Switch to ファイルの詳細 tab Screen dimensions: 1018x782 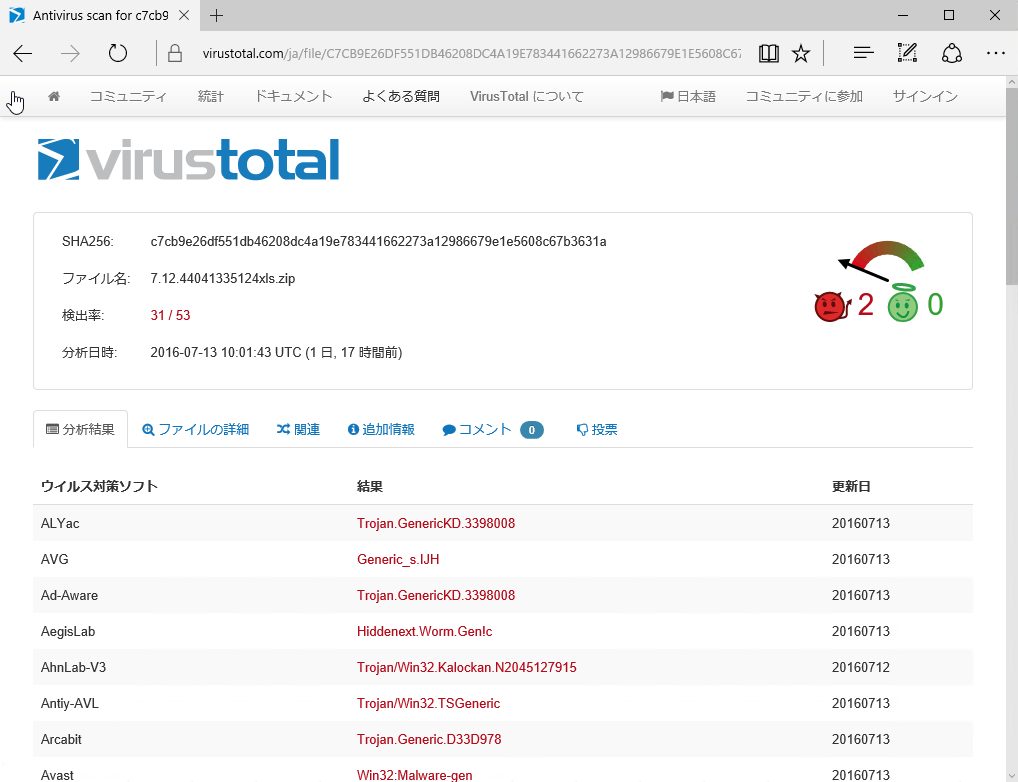195,429
